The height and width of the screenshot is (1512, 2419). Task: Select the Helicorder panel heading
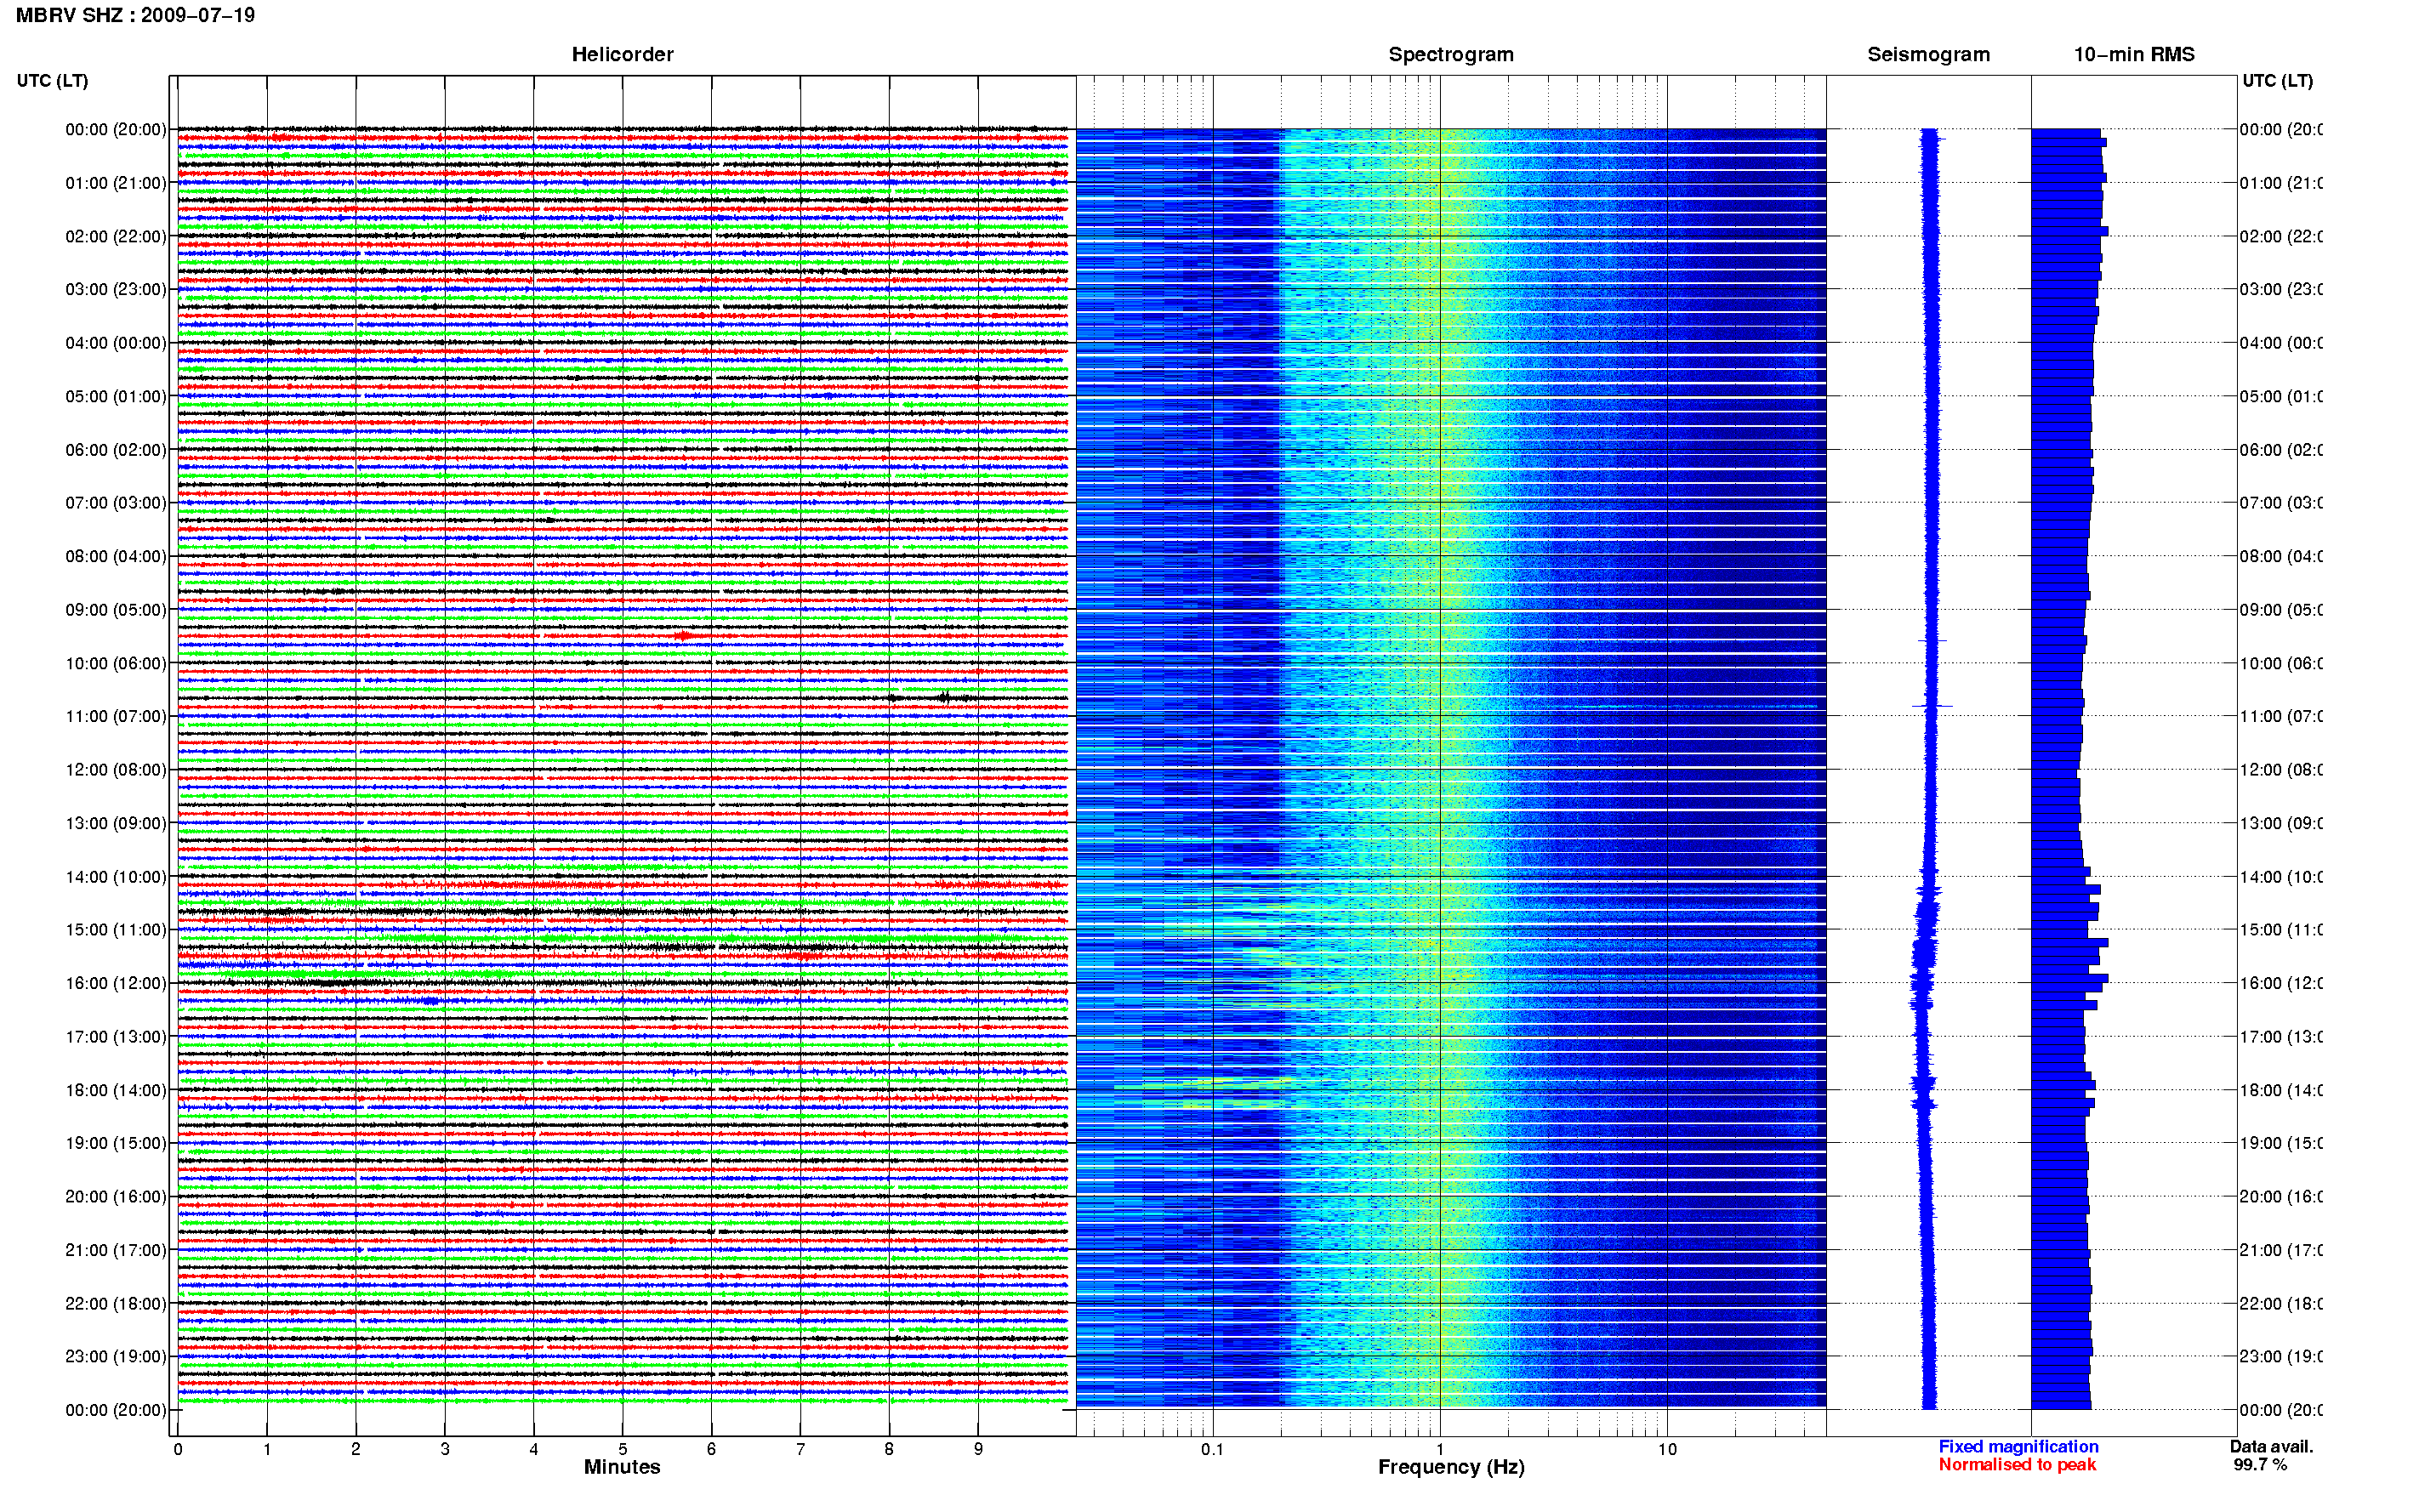coord(622,54)
